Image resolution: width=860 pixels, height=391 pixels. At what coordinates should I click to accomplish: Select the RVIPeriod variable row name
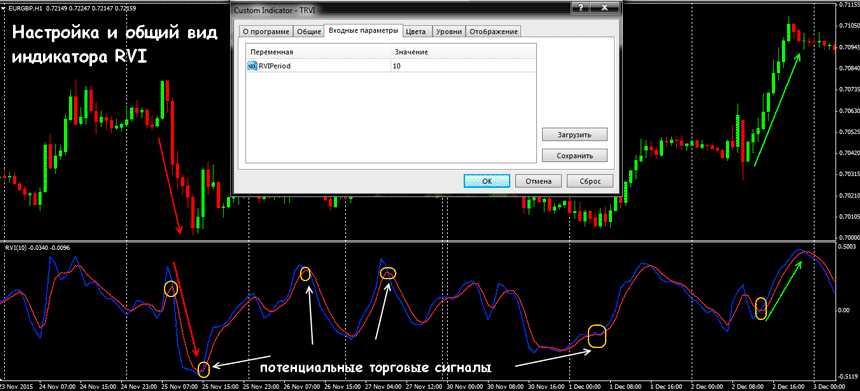[274, 66]
